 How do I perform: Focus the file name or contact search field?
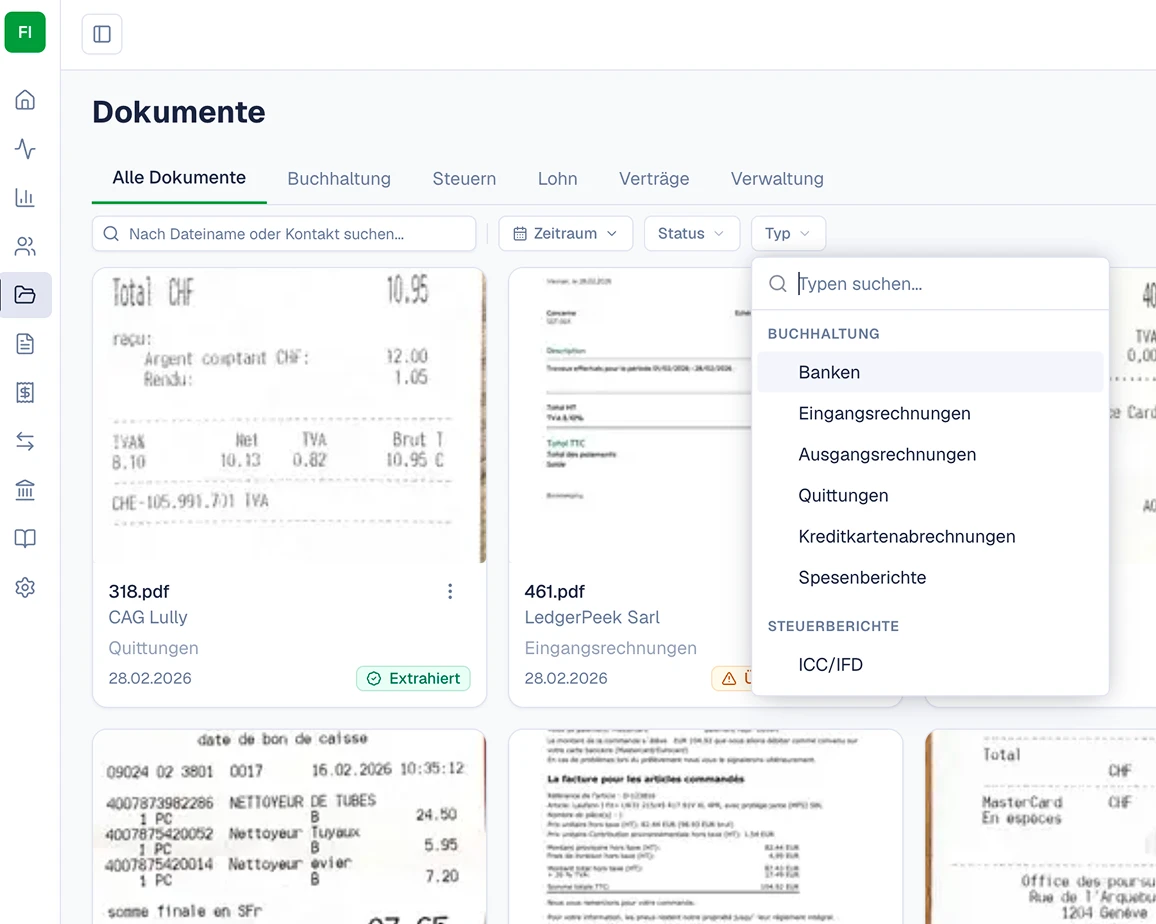pyautogui.click(x=284, y=234)
